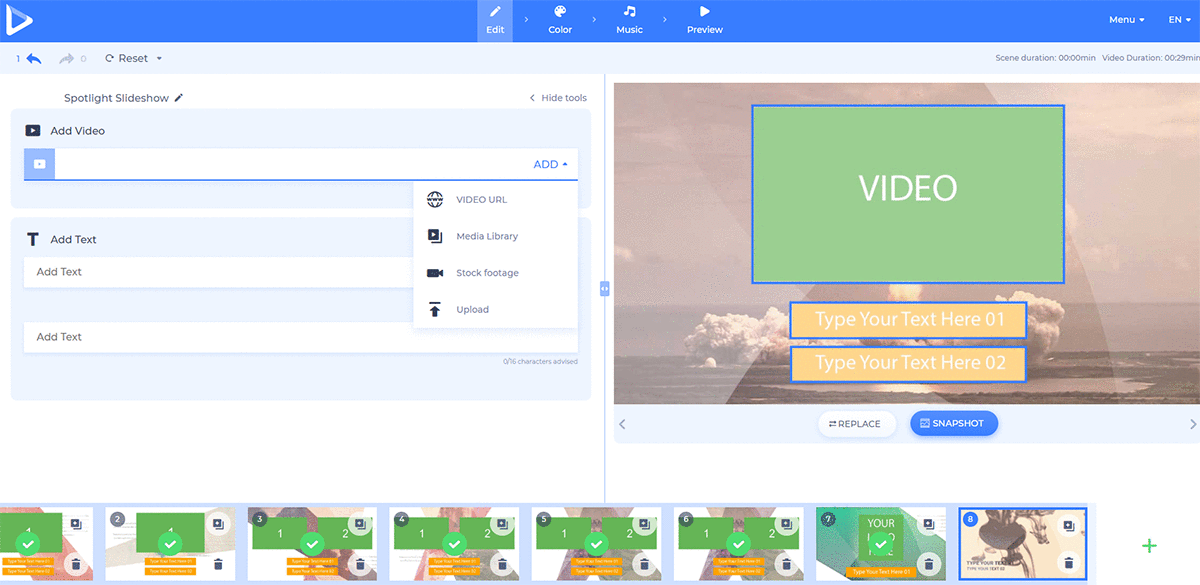The height and width of the screenshot is (585, 1200).
Task: Expand the Menu dropdown
Action: point(1126,20)
